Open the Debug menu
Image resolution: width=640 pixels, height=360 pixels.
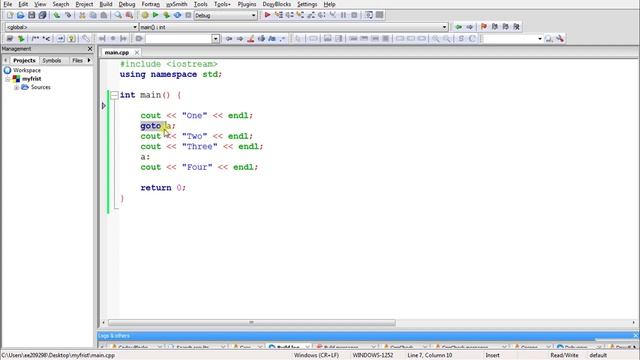coord(127,4)
